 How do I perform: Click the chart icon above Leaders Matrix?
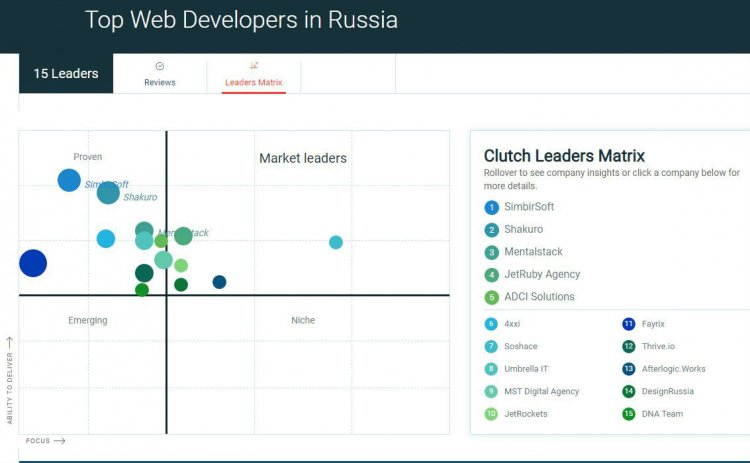[254, 66]
